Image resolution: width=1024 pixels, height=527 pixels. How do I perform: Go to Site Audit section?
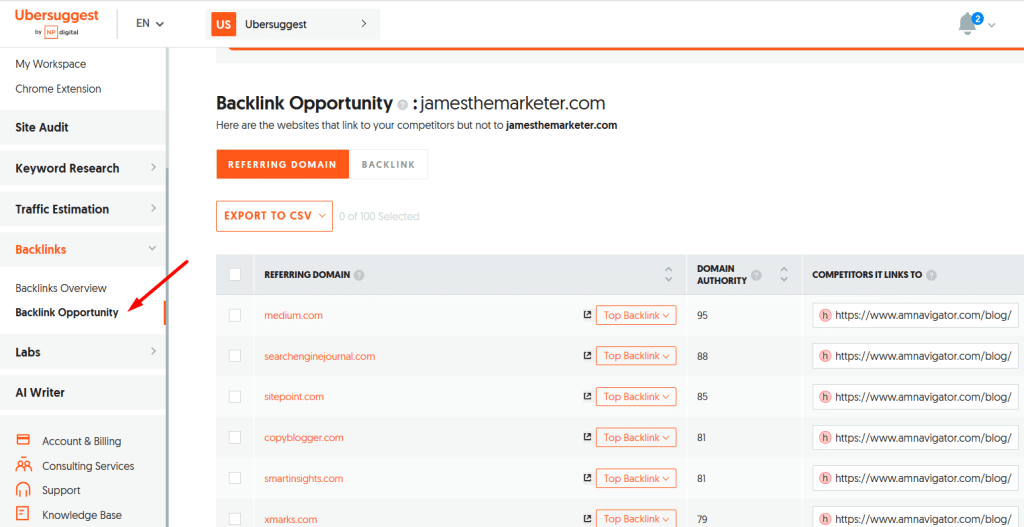coord(42,127)
